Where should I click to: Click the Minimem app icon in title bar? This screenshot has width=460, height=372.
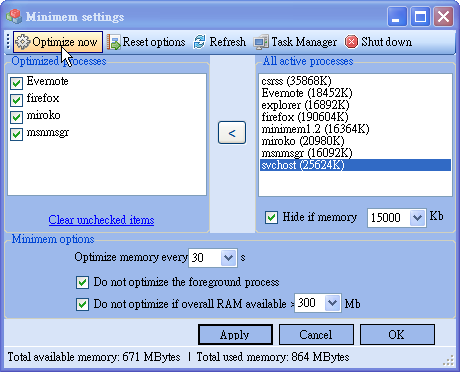[x=14, y=16]
